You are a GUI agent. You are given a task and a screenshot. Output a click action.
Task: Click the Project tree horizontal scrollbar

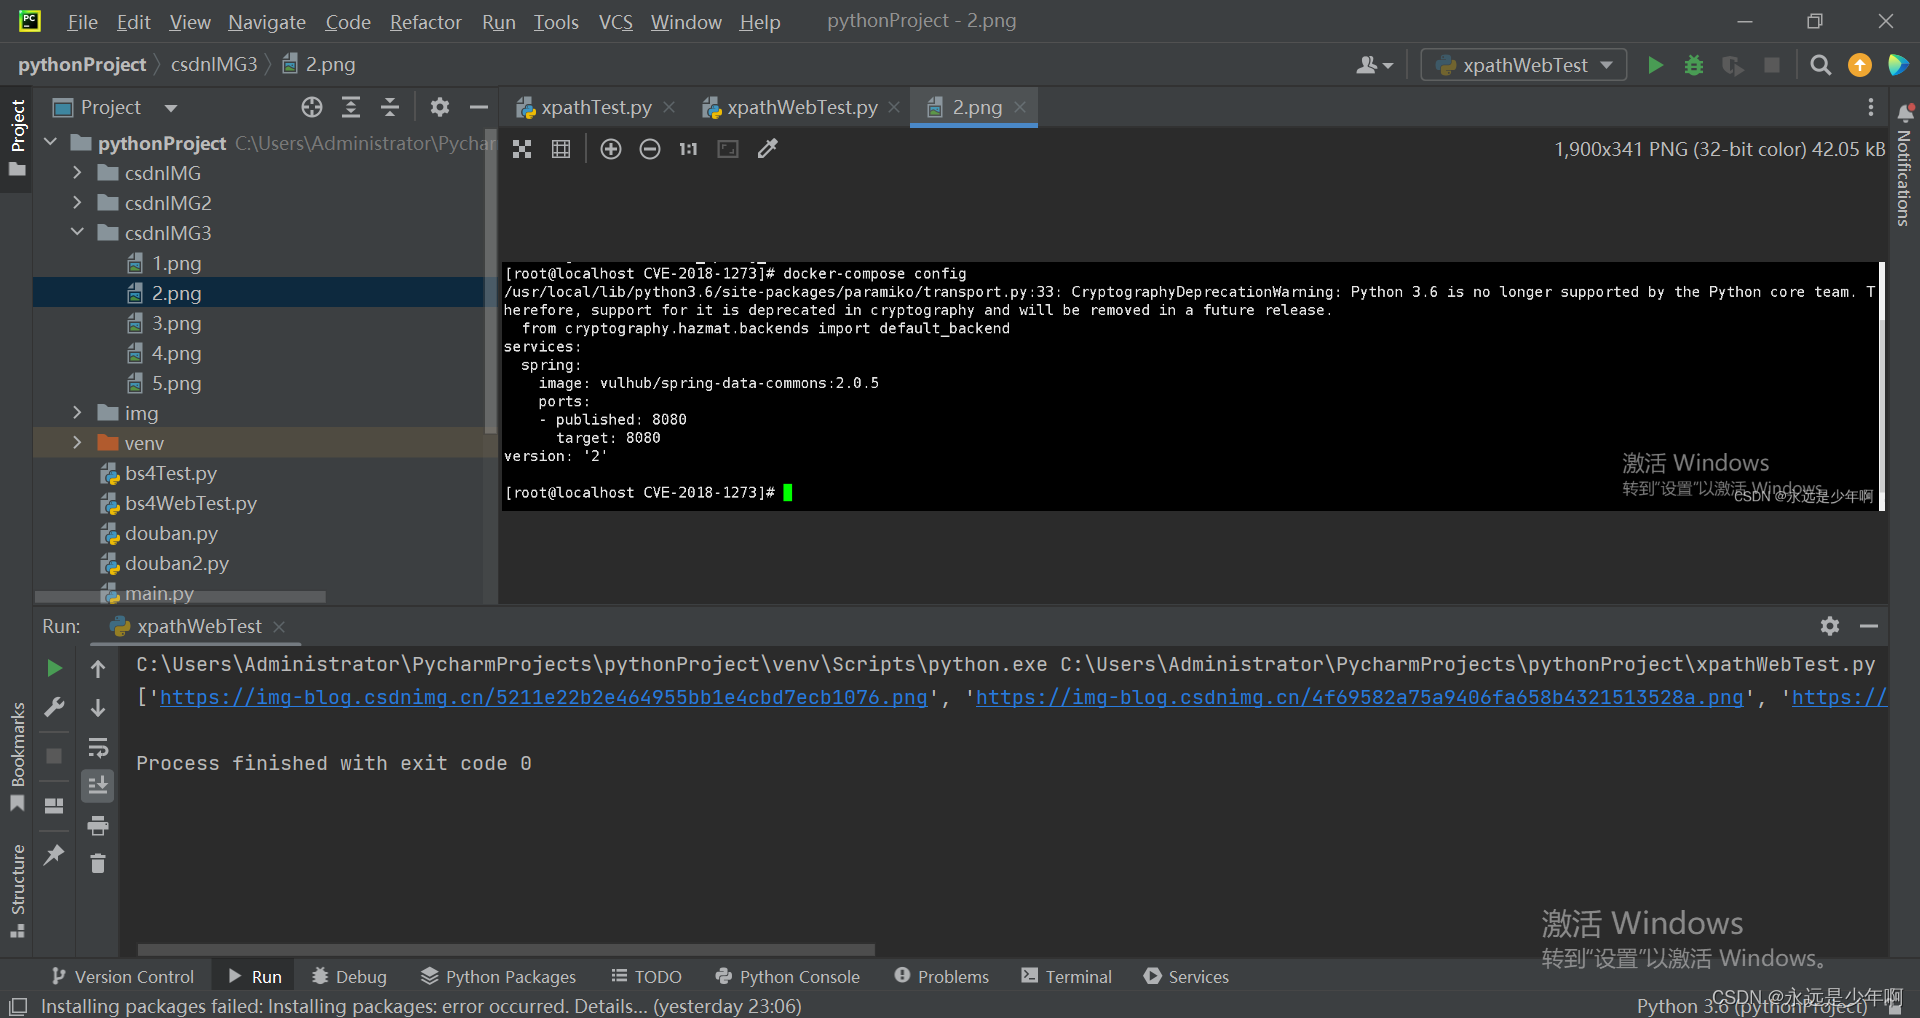(x=180, y=597)
